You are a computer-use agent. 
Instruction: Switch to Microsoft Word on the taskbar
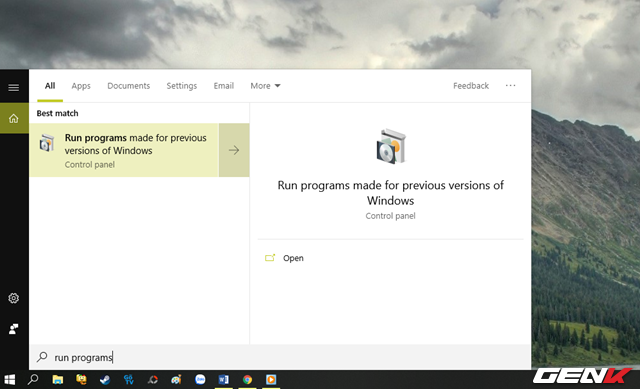[x=224, y=380]
